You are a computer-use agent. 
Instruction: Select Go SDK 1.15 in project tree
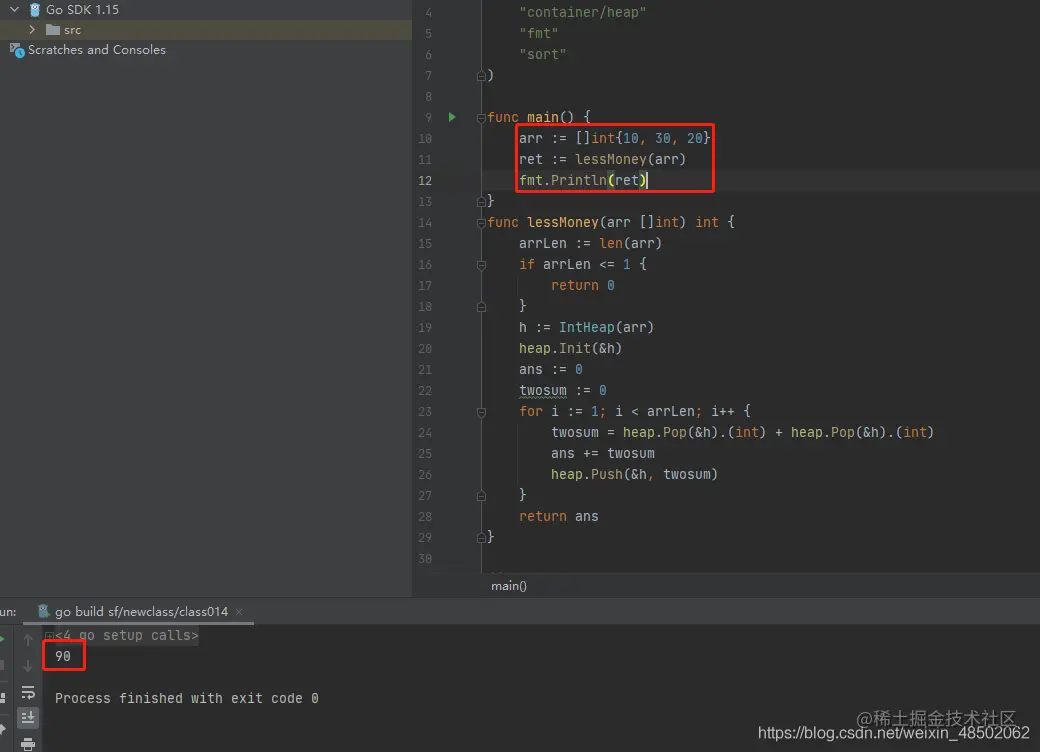click(82, 10)
